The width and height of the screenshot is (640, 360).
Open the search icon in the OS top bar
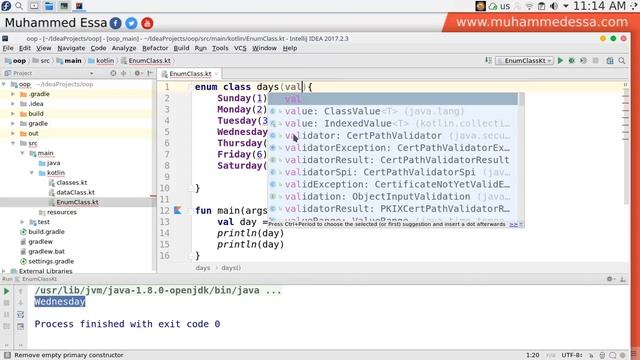(19, 6)
